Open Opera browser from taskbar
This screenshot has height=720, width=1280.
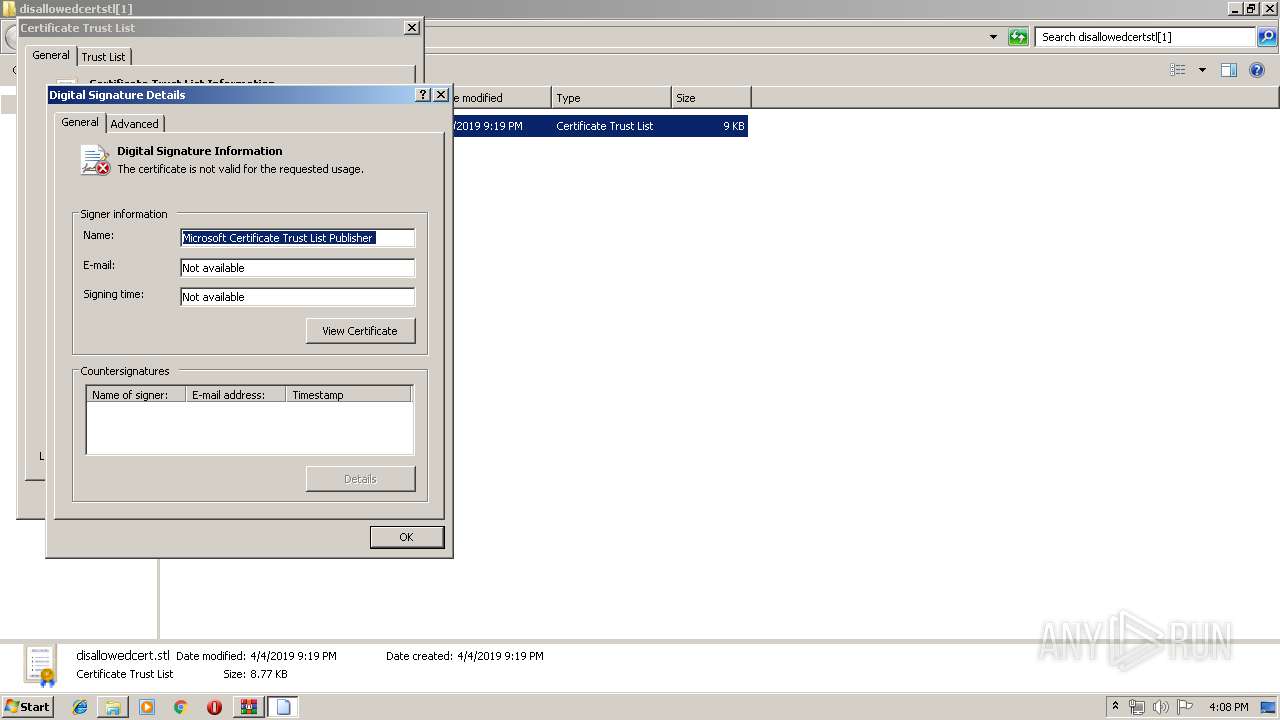214,707
